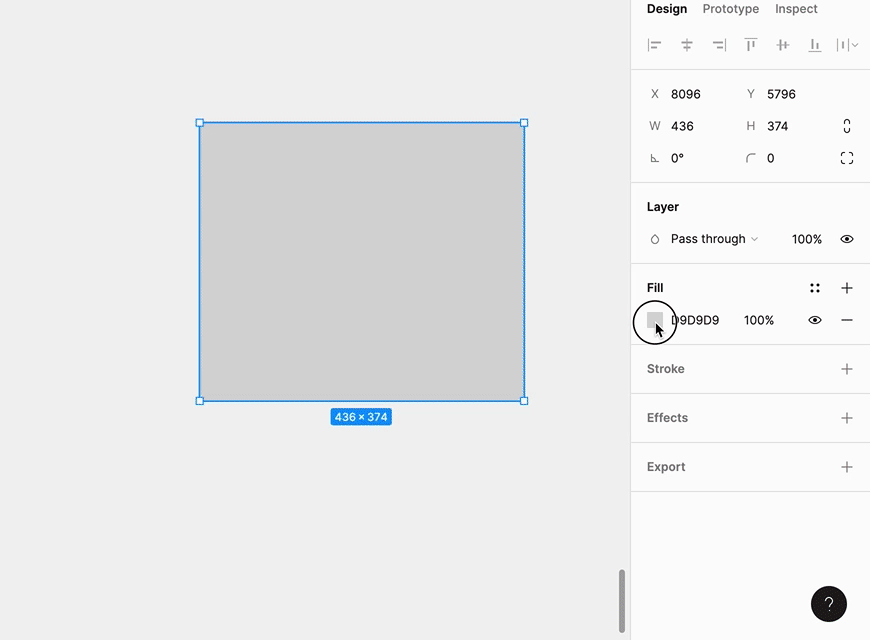Click align vertical centers icon
Screen dimensions: 870x640
[x=782, y=45]
